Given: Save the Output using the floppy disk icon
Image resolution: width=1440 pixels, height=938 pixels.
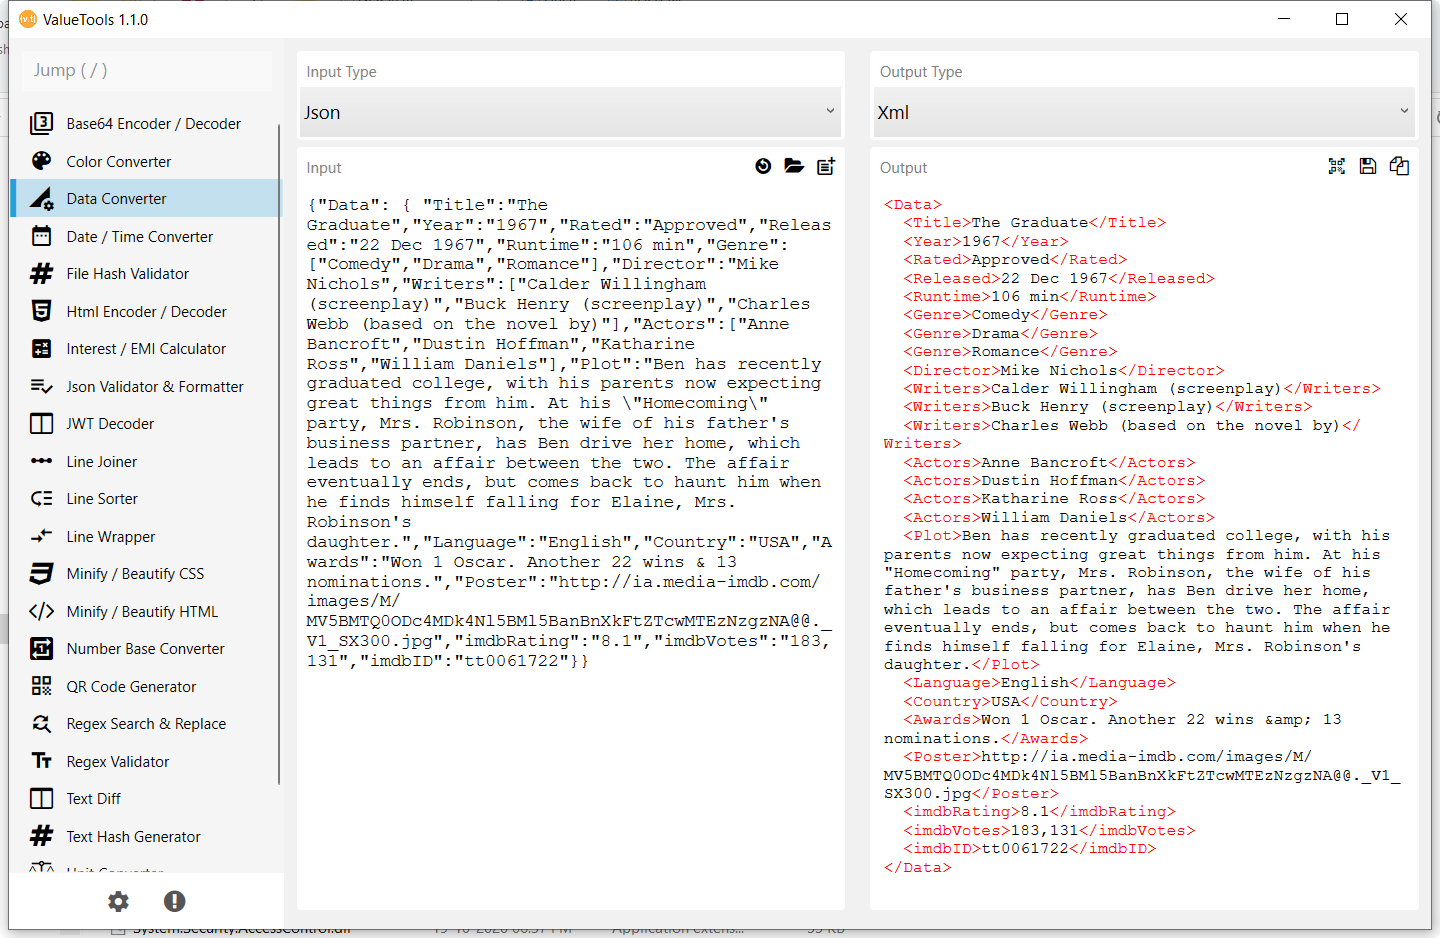Looking at the screenshot, I should coord(1368,166).
